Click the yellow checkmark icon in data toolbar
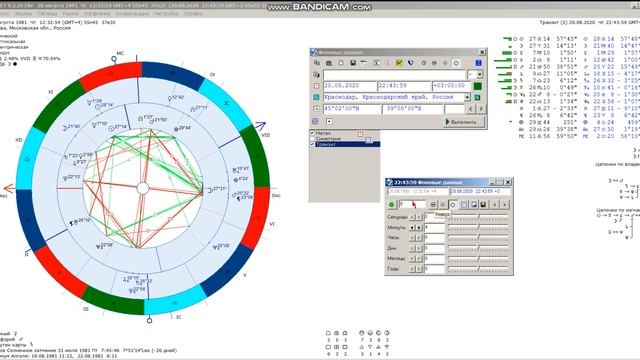The height and width of the screenshot is (360, 640). 399,63
